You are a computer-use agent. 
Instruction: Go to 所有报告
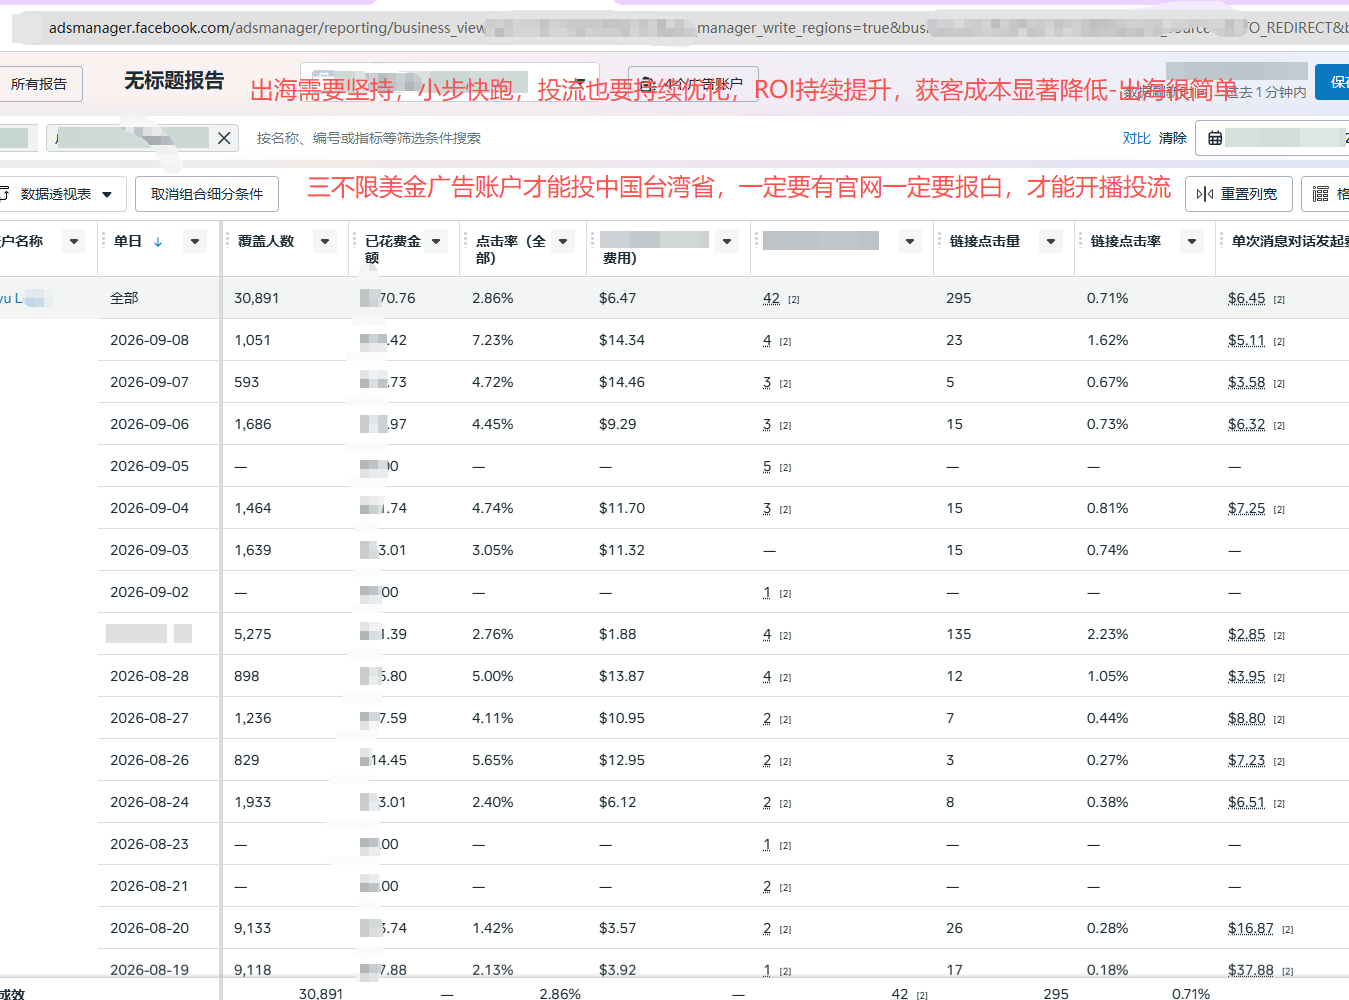39,84
